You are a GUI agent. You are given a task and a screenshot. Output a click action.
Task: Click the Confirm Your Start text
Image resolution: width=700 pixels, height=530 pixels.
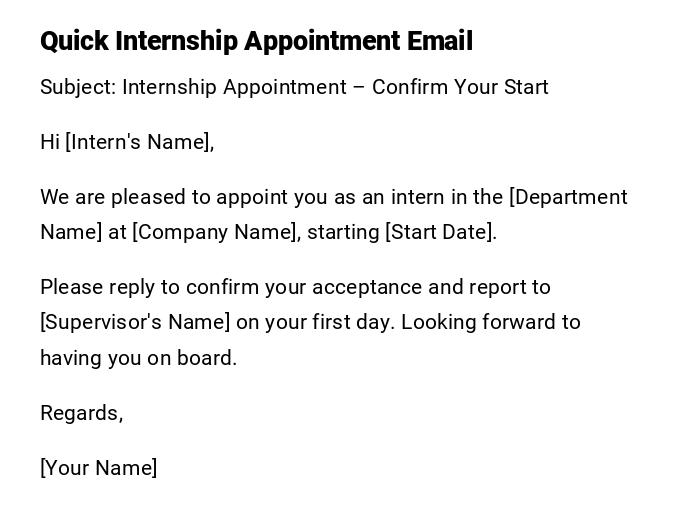pos(460,88)
